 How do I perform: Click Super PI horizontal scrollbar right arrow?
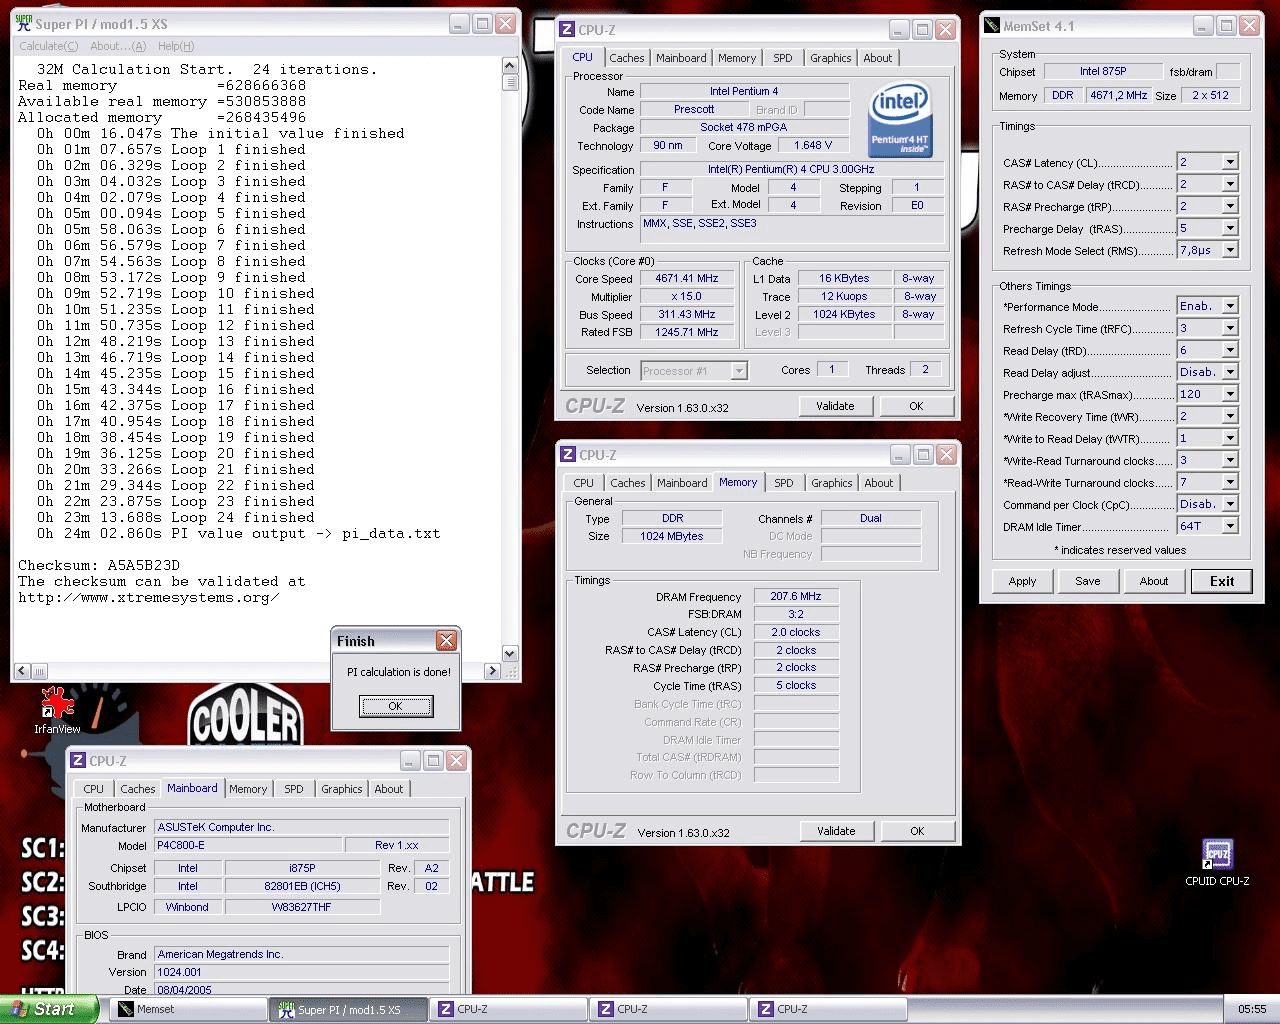pyautogui.click(x=492, y=671)
